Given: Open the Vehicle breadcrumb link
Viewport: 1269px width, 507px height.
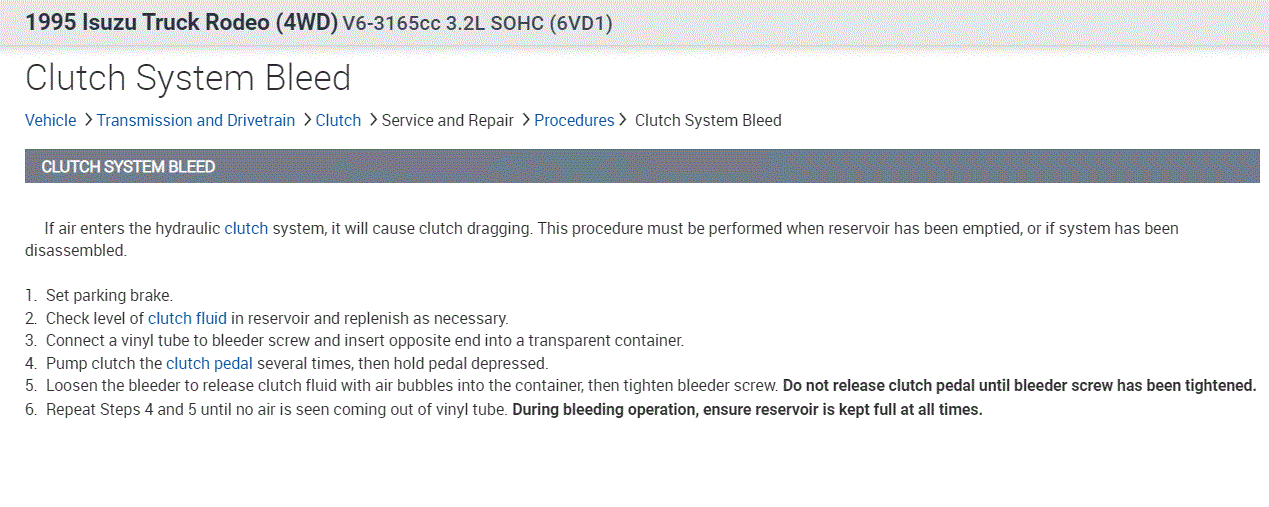Looking at the screenshot, I should point(50,120).
